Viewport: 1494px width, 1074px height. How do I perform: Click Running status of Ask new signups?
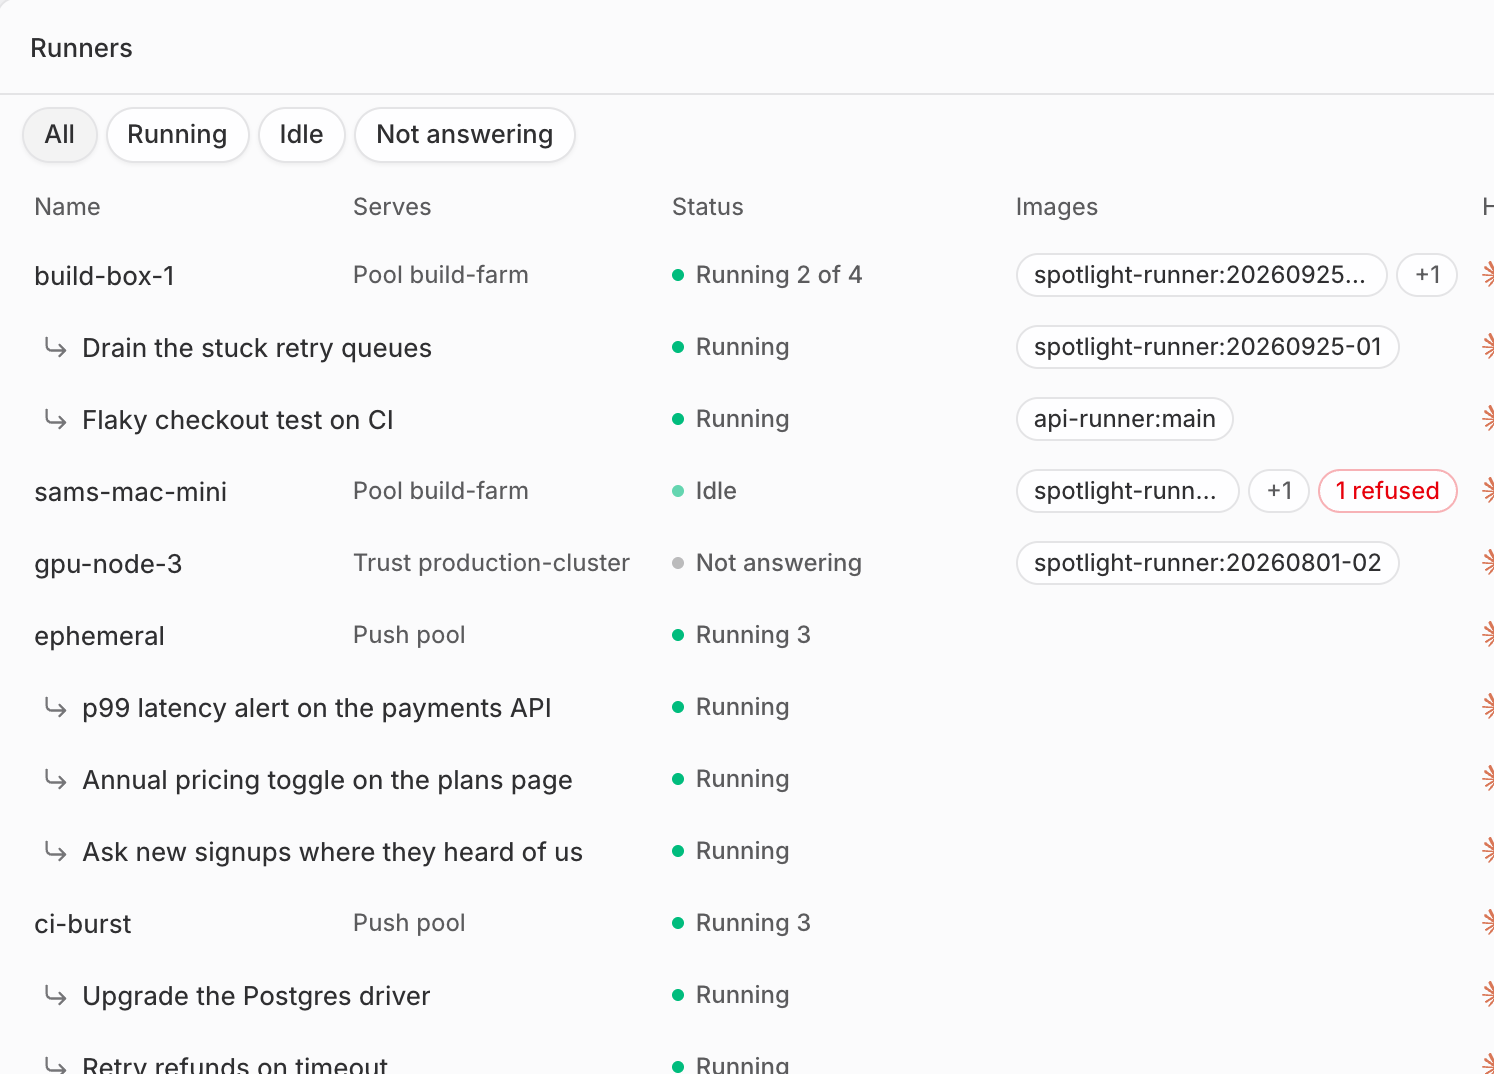[731, 851]
